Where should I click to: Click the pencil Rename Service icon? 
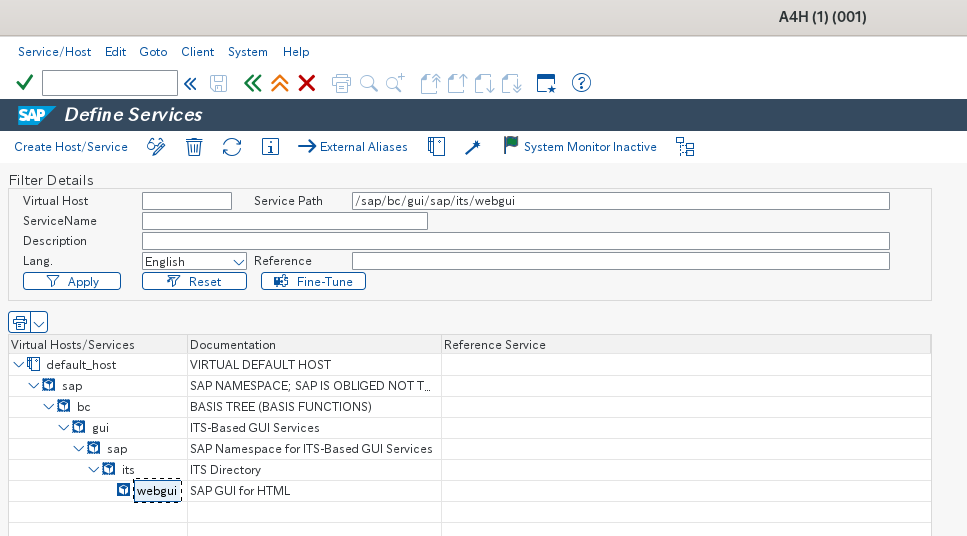tap(156, 147)
